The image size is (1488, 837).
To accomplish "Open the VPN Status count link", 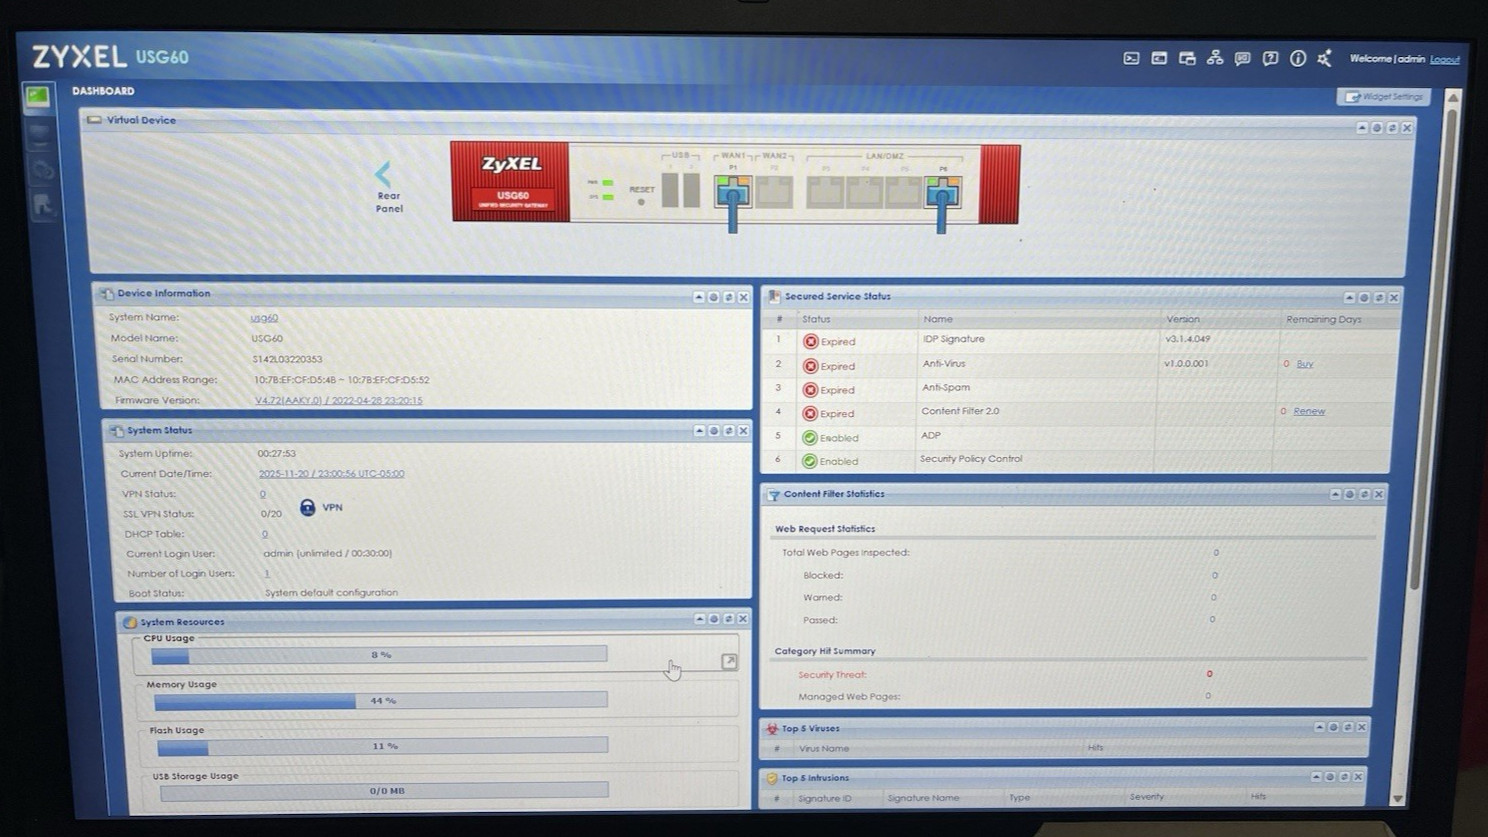I will (263, 494).
